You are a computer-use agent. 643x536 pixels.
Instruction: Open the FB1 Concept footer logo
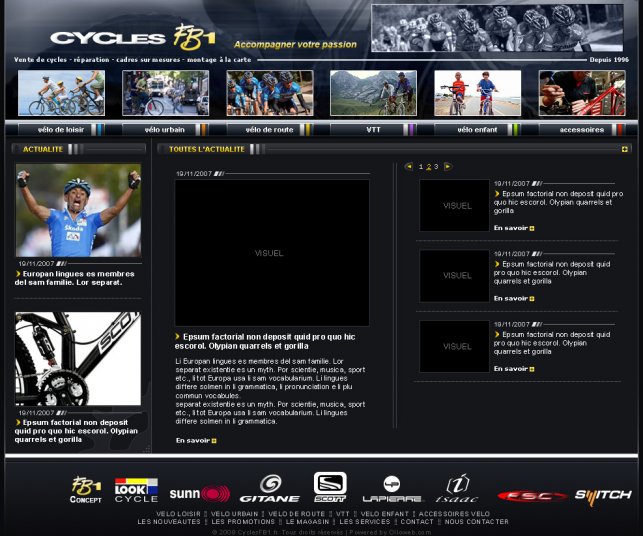86,490
